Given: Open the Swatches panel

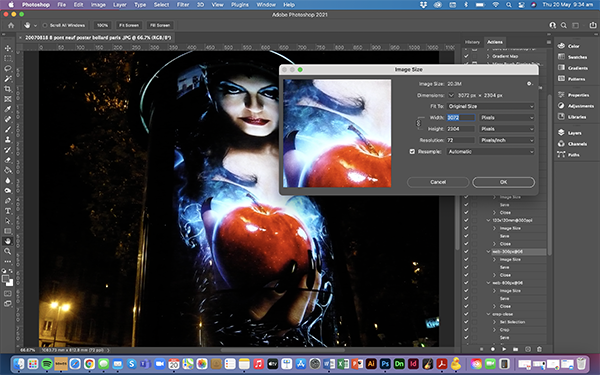Looking at the screenshot, I should pos(572,57).
